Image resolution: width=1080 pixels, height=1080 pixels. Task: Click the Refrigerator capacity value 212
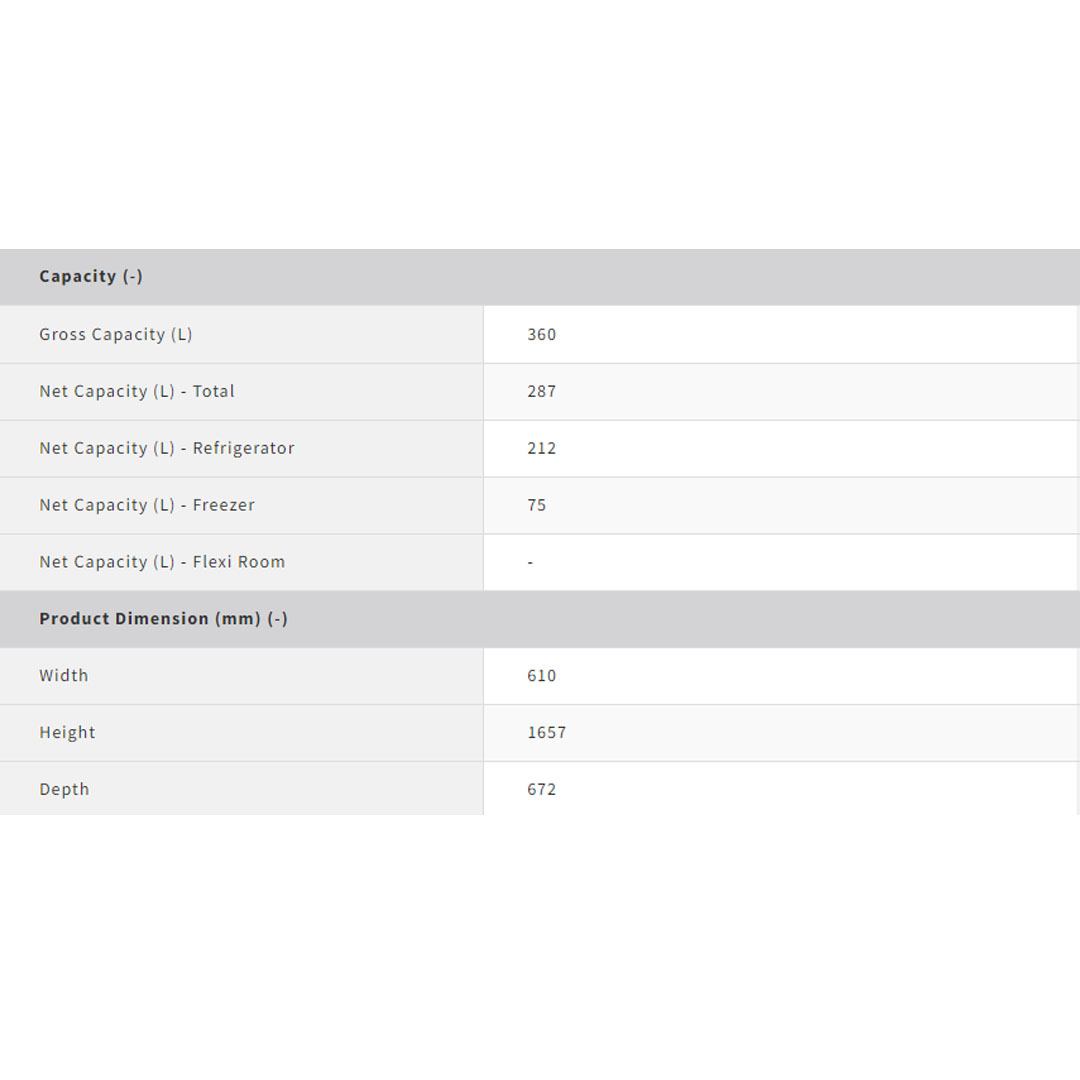pos(541,449)
